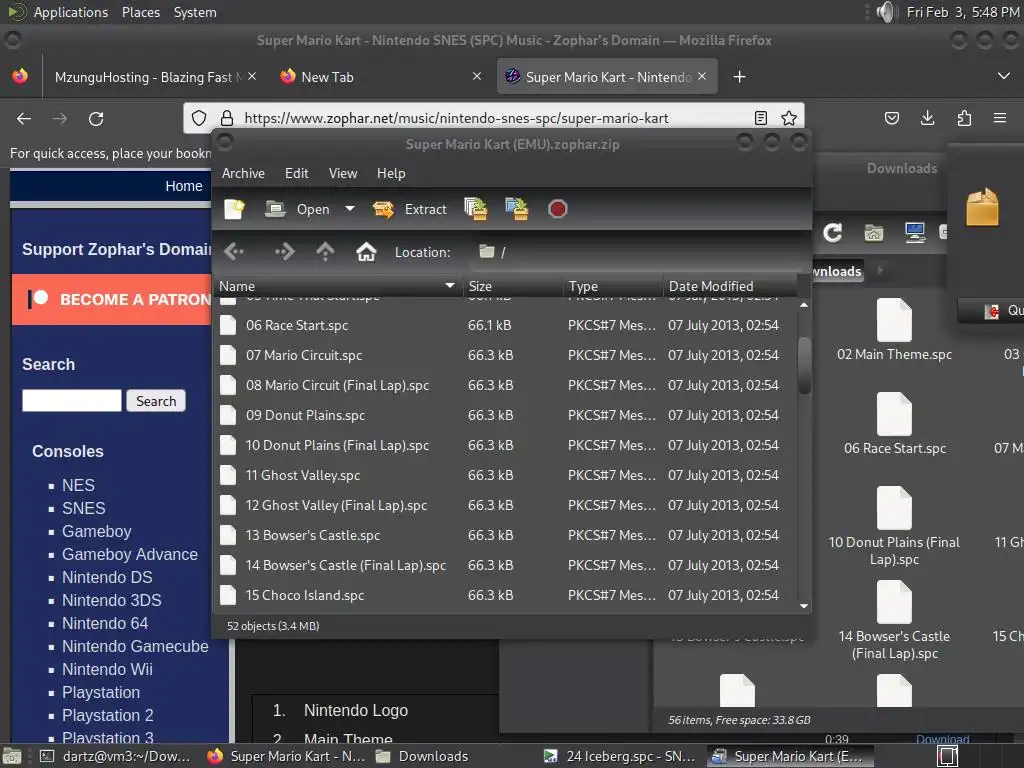Close the Super Mario Kart tab
This screenshot has height=768, width=1024.
(702, 76)
